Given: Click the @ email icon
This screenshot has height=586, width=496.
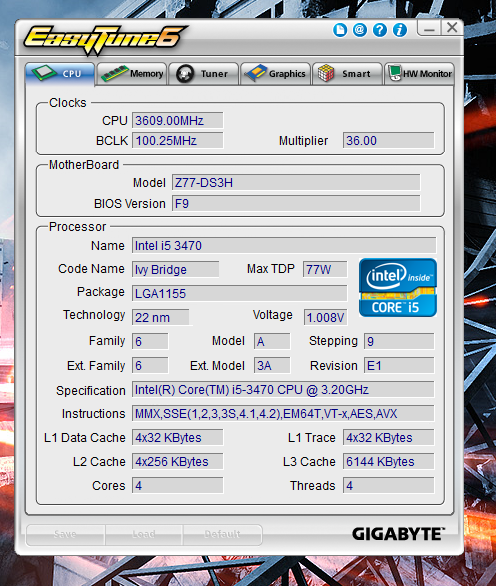Looking at the screenshot, I should click(x=360, y=30).
